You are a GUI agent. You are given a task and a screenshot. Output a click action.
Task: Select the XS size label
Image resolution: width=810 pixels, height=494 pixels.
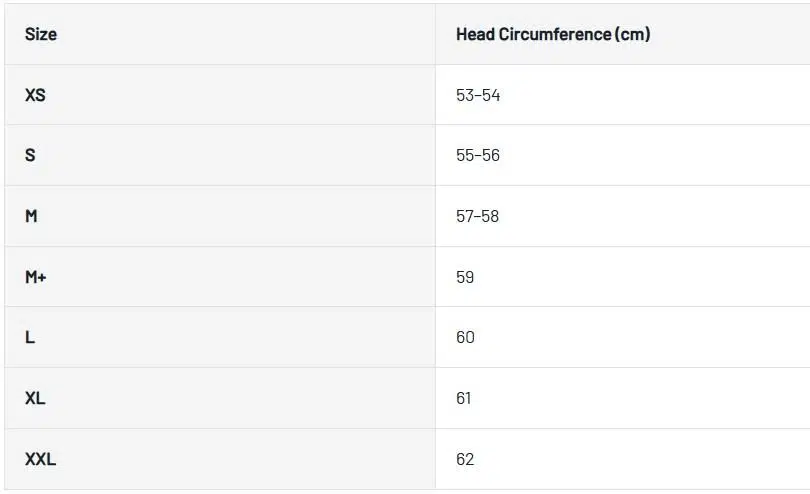35,95
